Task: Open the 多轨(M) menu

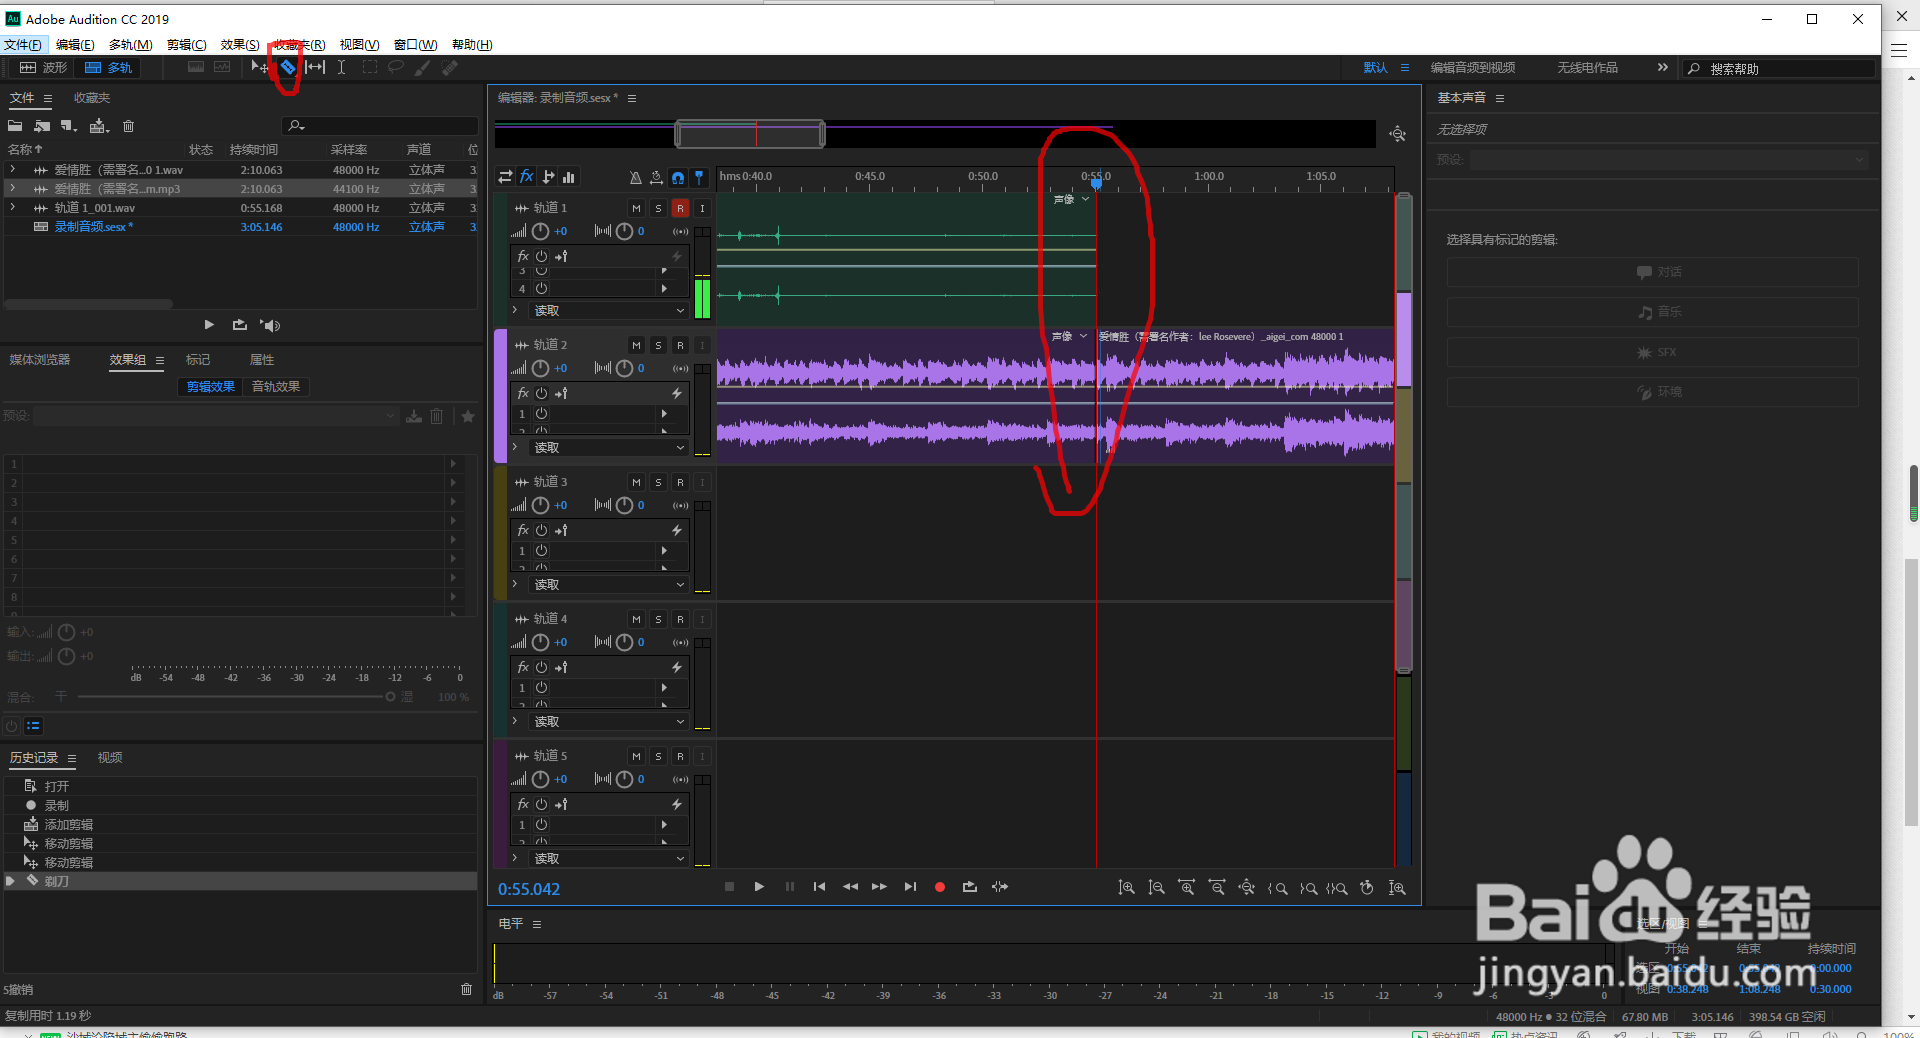Action: (x=131, y=44)
